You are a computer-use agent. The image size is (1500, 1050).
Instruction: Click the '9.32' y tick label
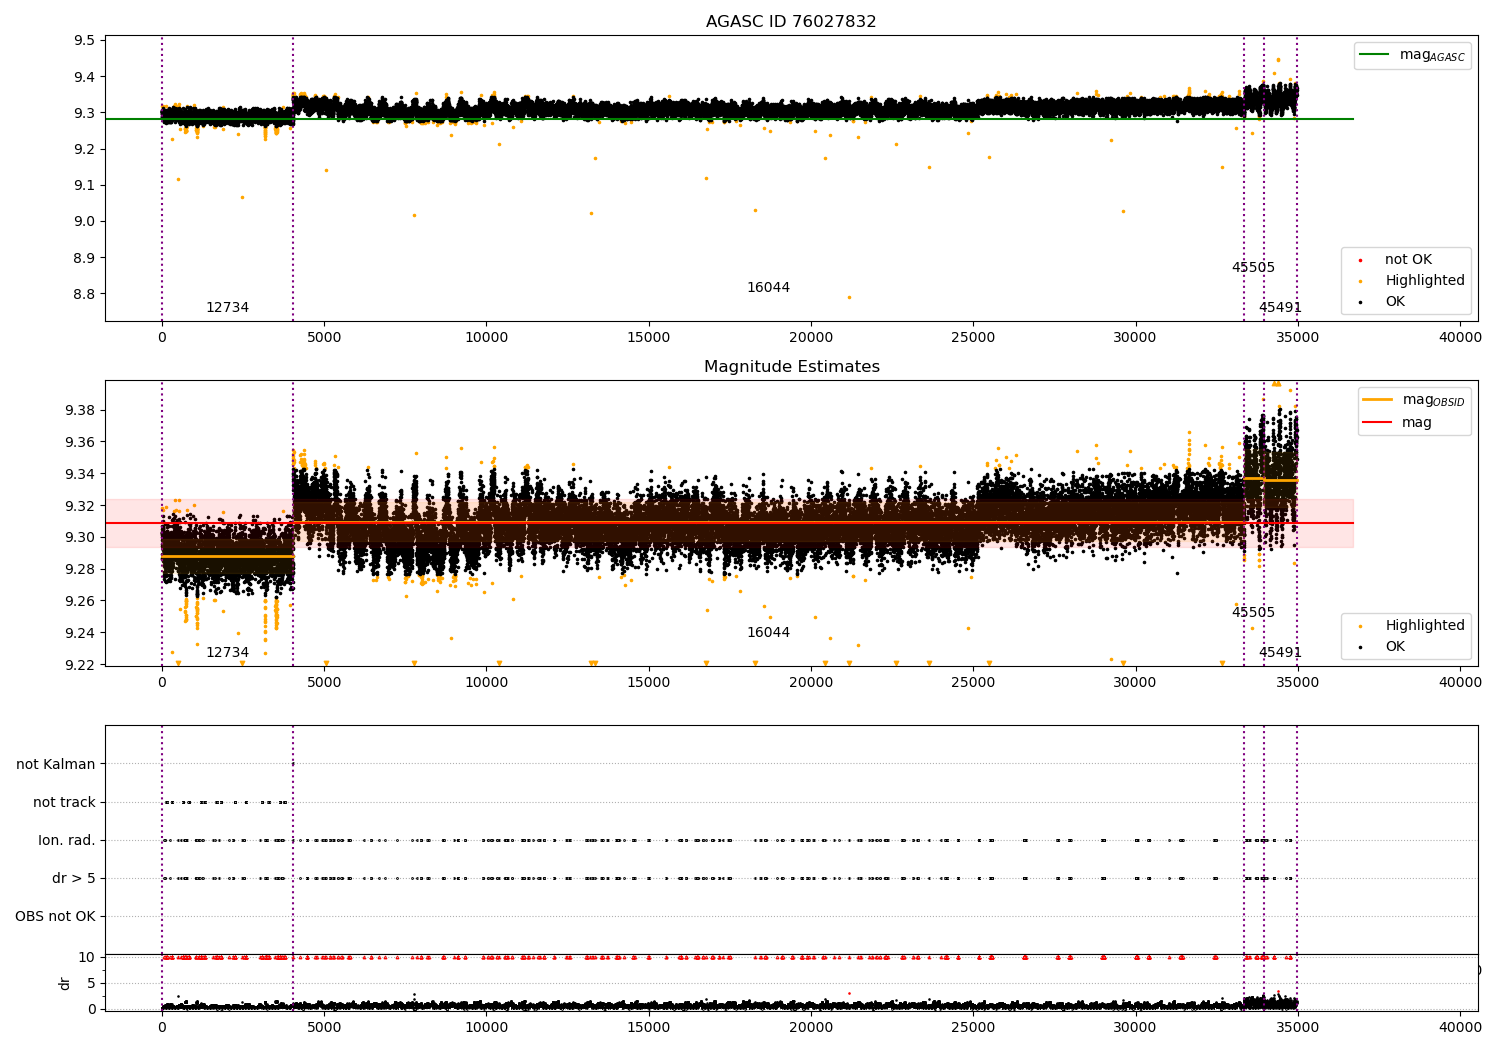81,506
